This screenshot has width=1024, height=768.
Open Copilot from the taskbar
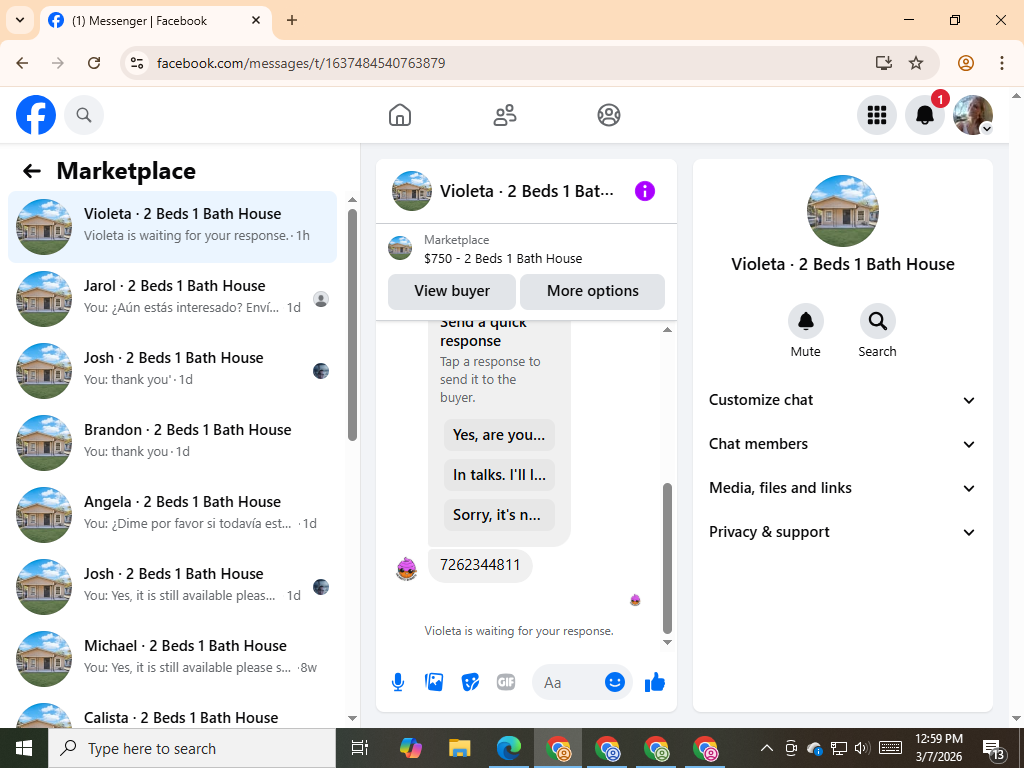tap(411, 748)
